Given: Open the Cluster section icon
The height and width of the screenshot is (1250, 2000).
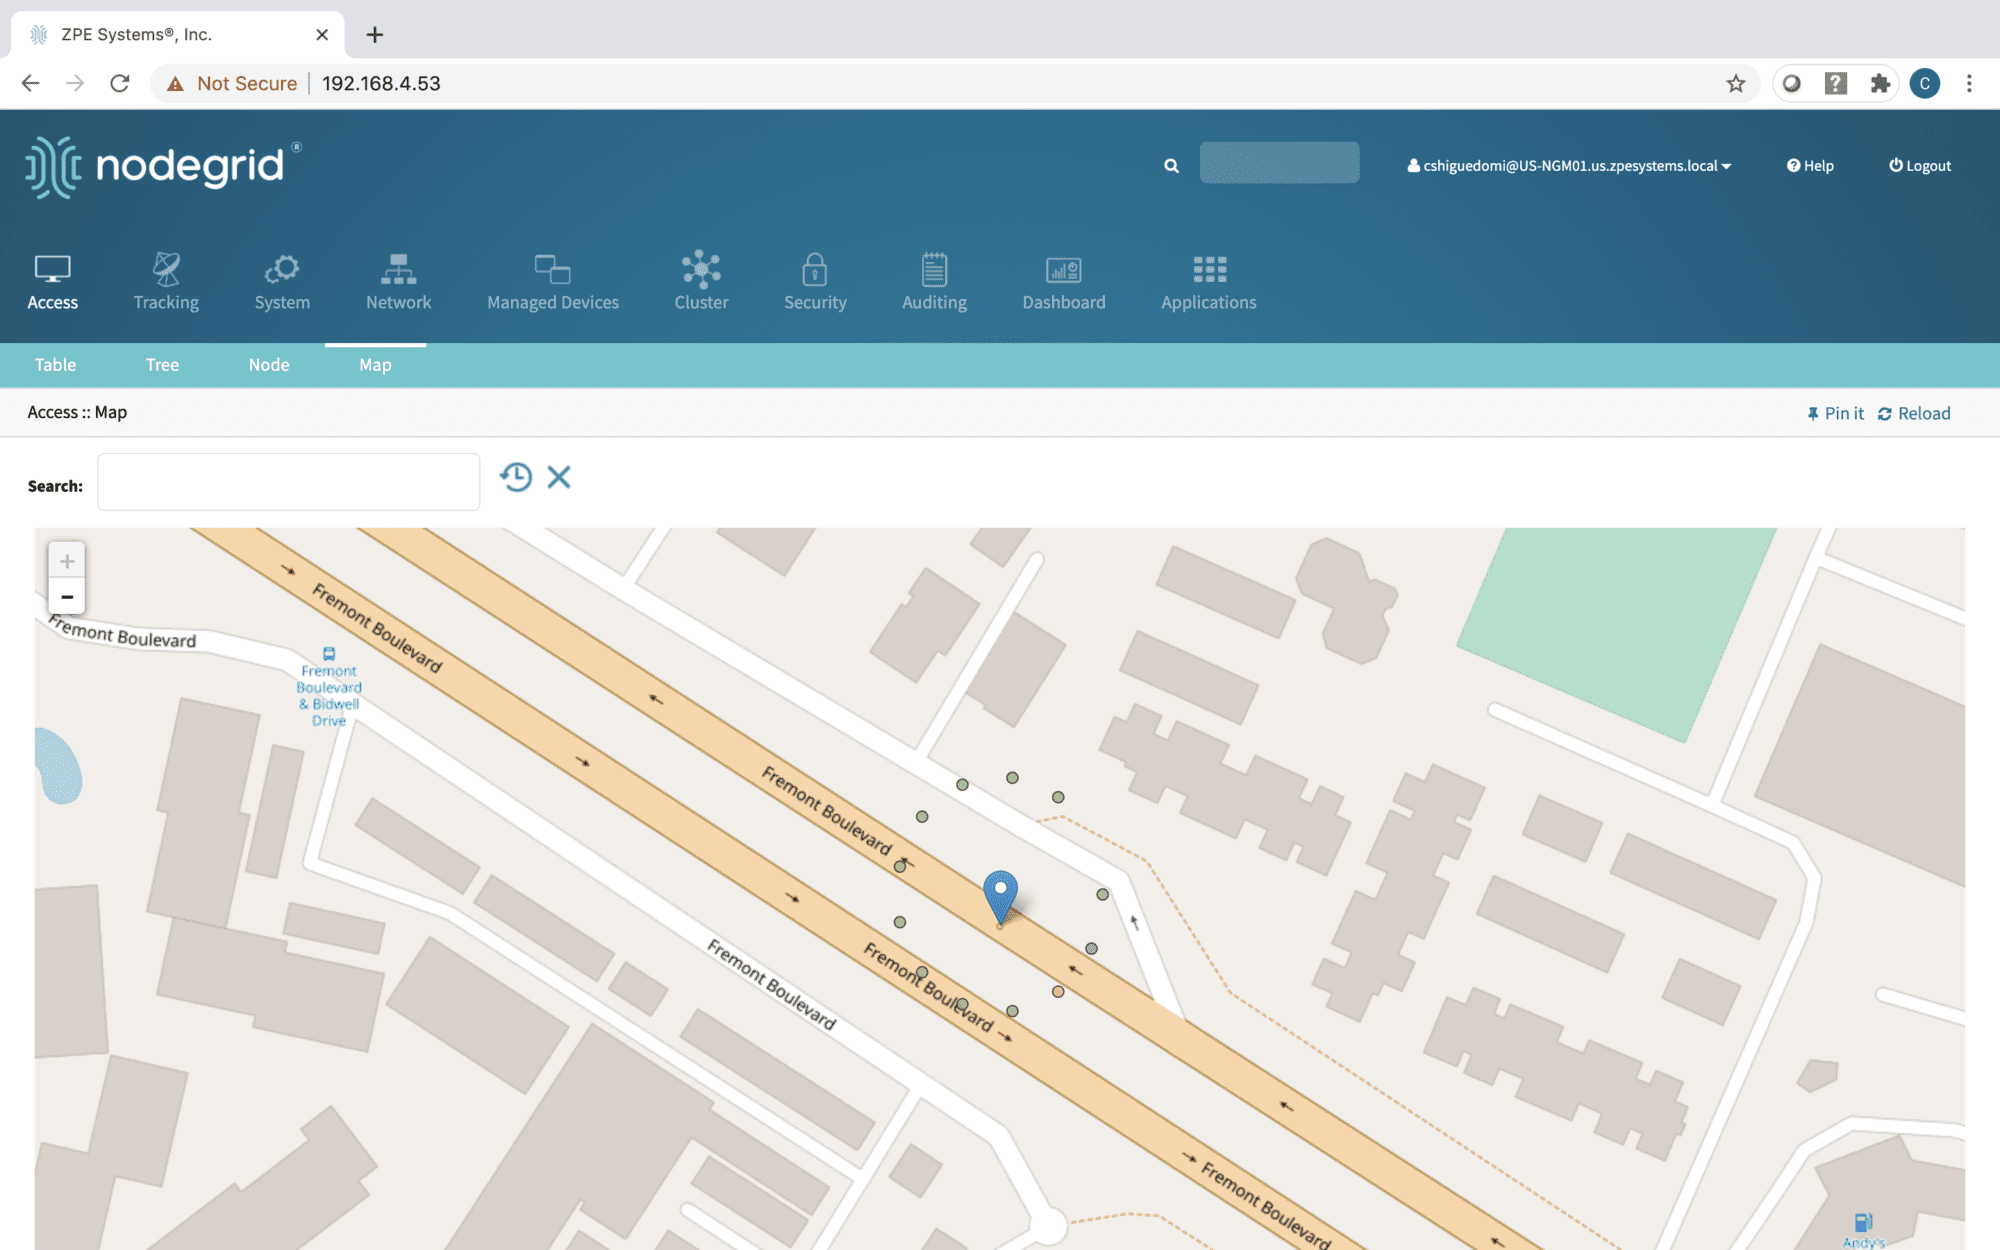Looking at the screenshot, I should (x=701, y=269).
